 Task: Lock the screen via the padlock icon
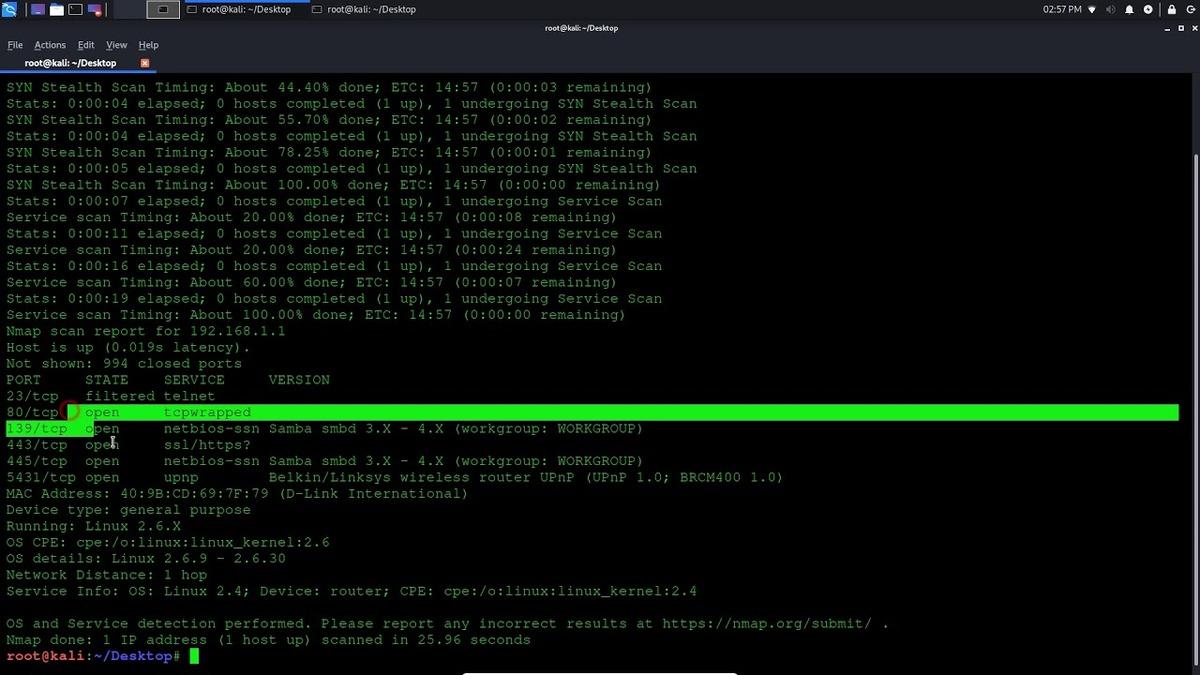1172,9
